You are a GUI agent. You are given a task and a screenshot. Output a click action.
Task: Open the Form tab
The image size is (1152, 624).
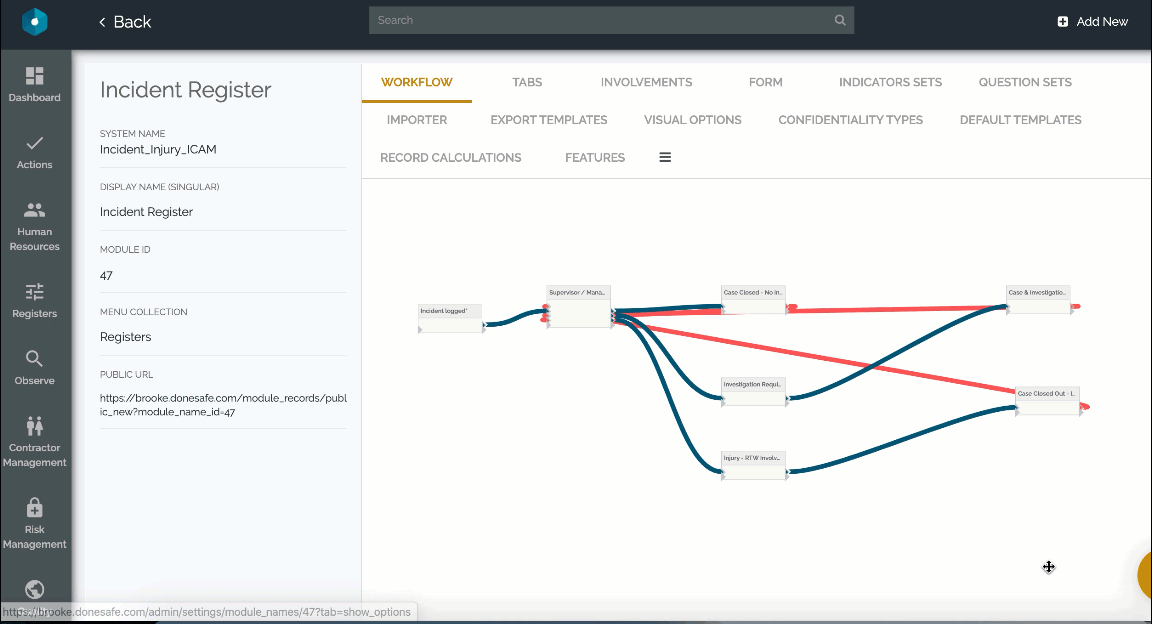(x=765, y=82)
